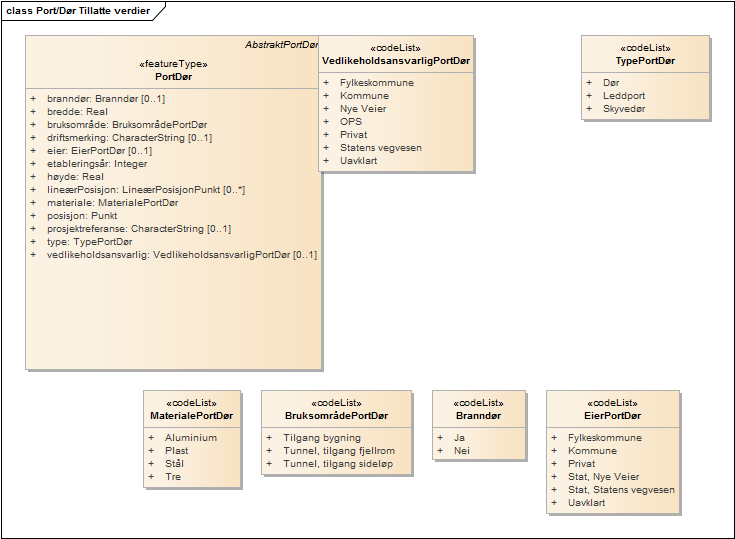This screenshot has width=735, height=539.
Task: Select the 'Aluminium' material value
Action: coord(190,438)
